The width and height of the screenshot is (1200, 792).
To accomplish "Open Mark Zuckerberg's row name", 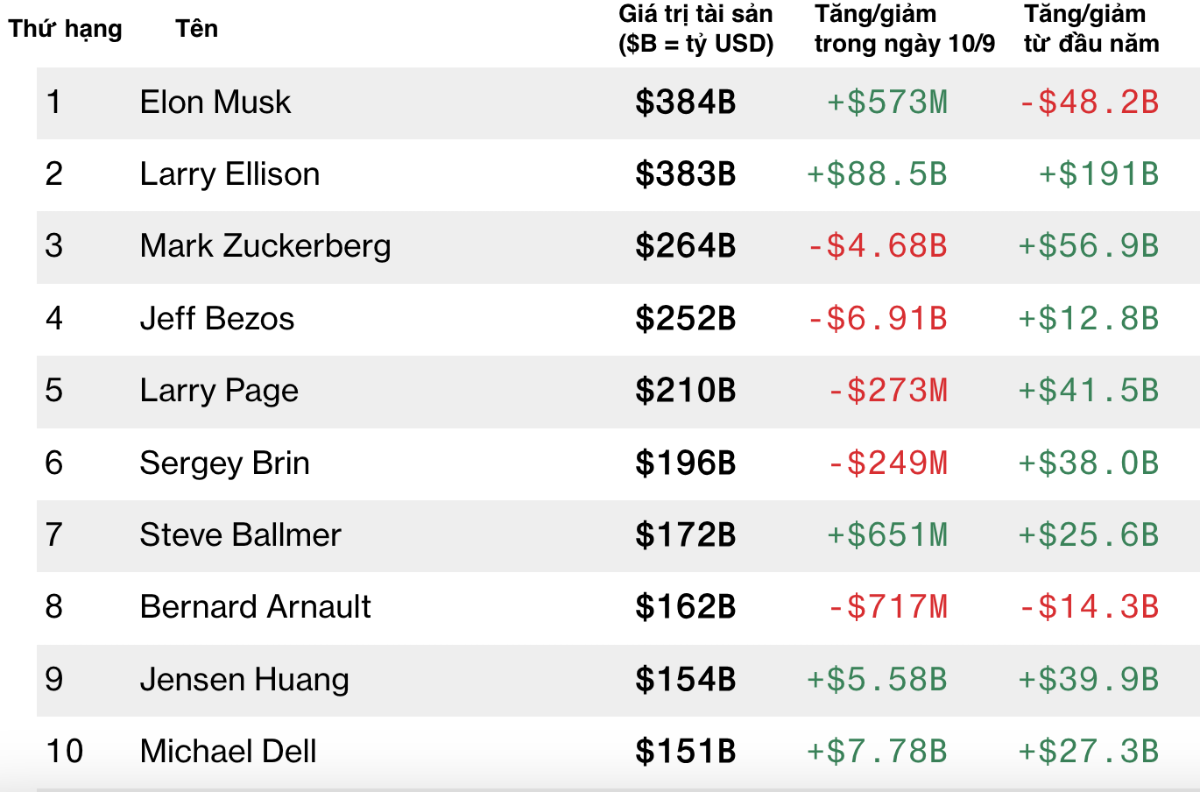I will coord(265,246).
